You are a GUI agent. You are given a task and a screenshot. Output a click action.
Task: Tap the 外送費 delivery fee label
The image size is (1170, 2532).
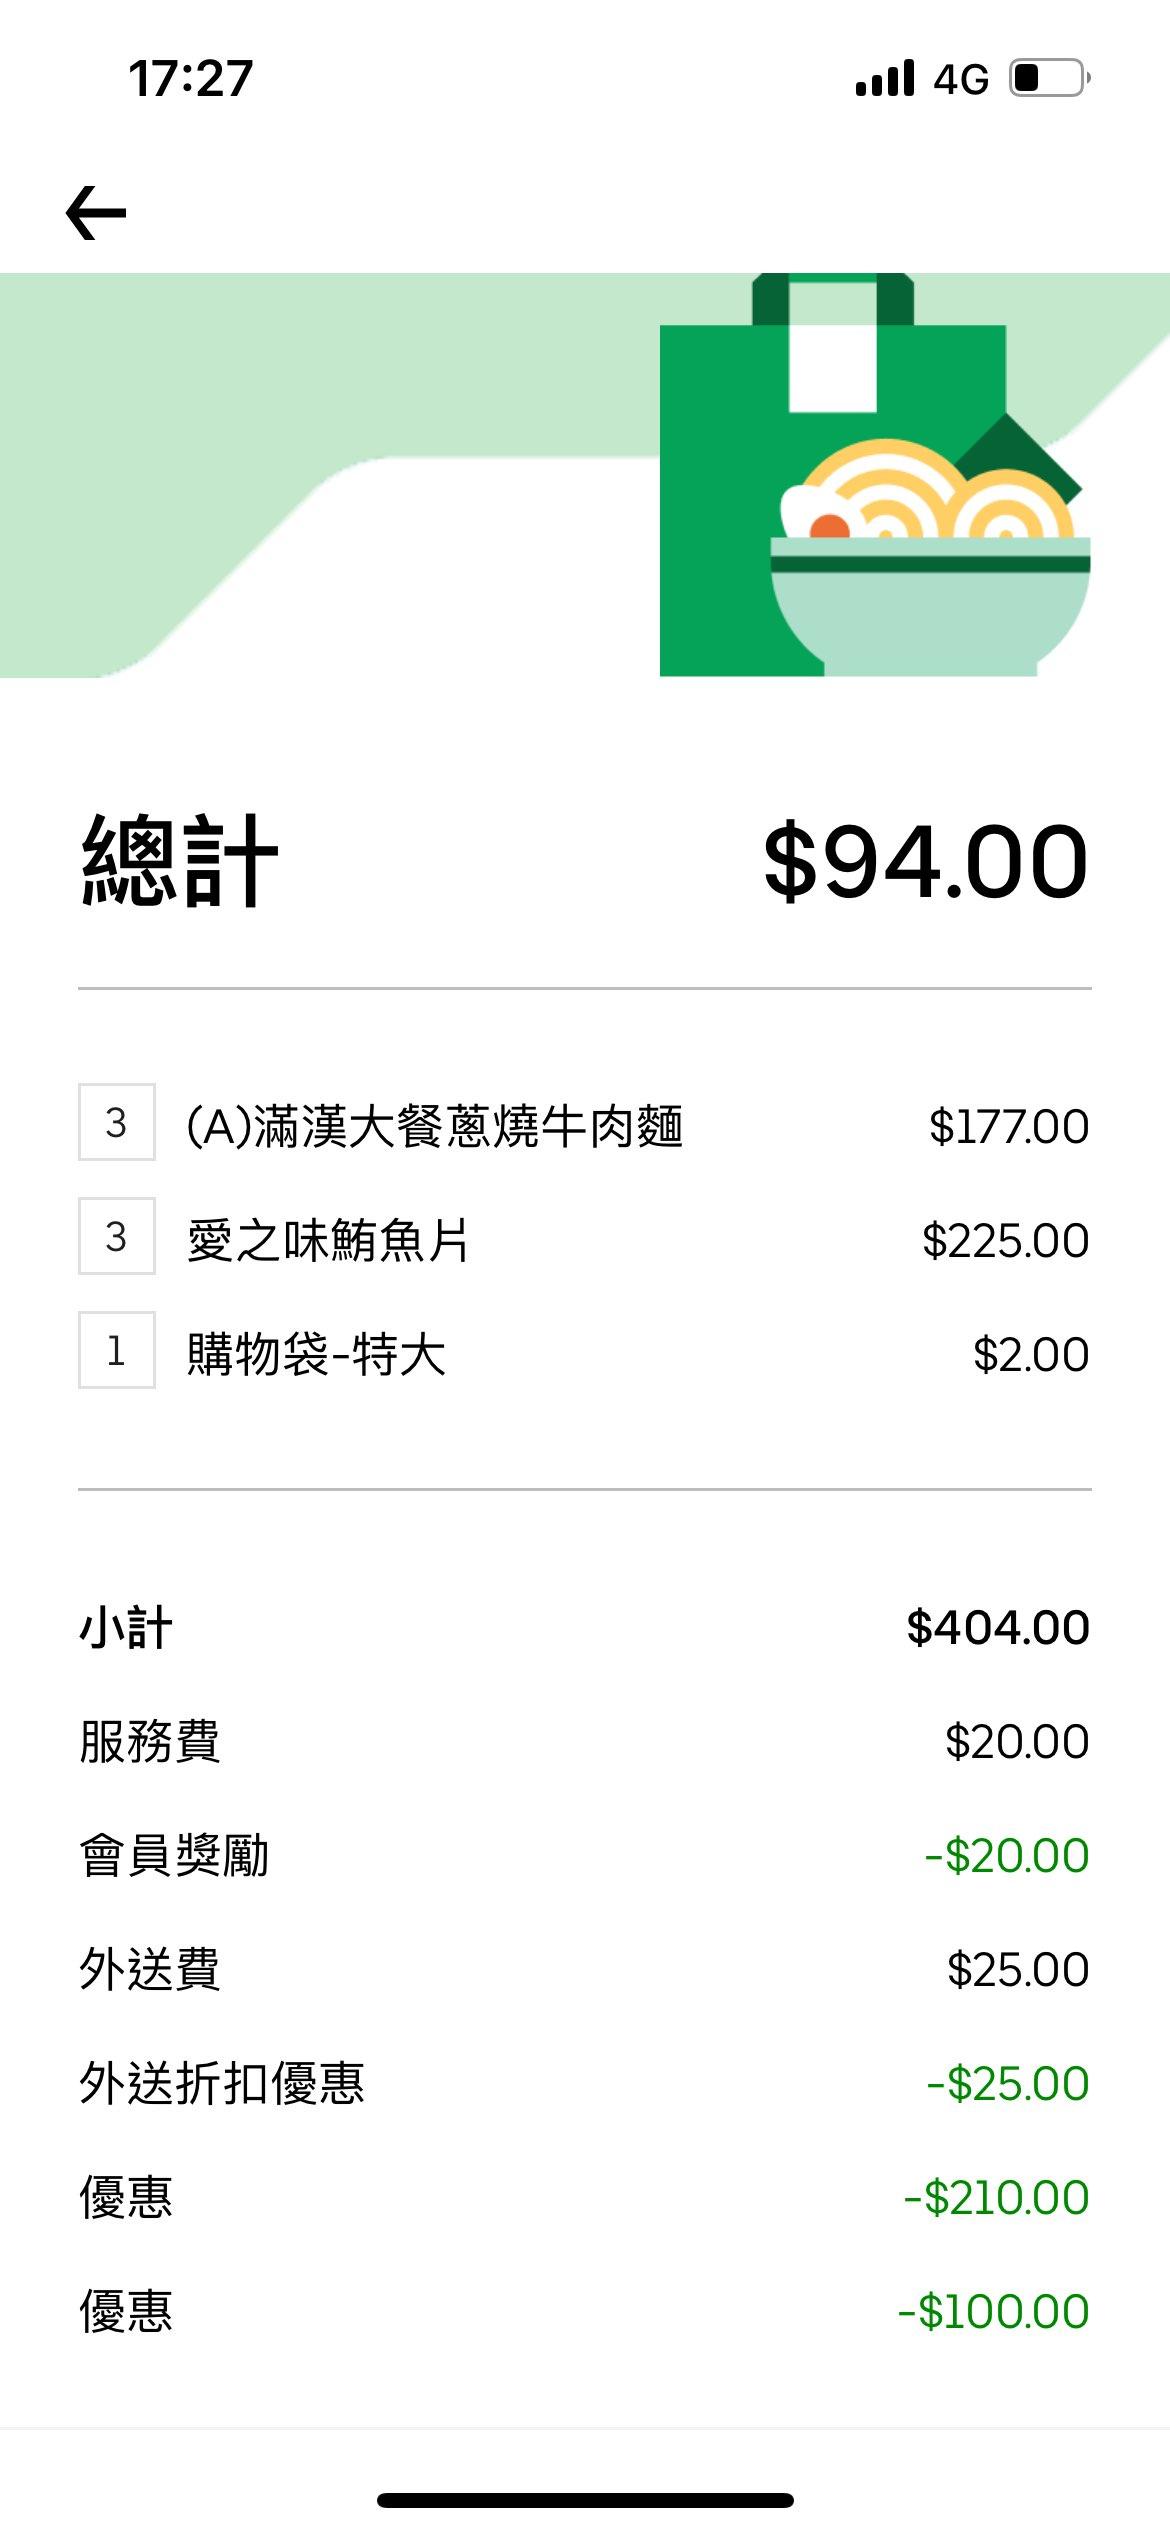click(150, 1970)
